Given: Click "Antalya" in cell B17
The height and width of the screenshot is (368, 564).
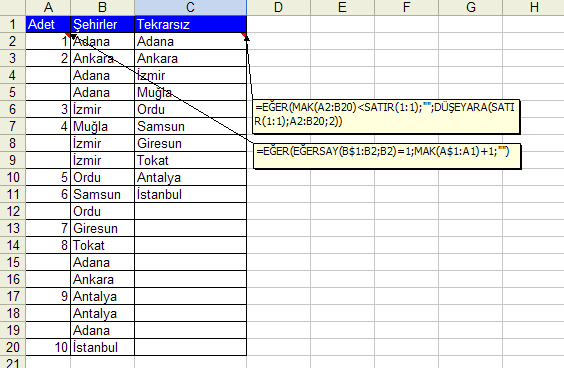Looking at the screenshot, I should click(x=95, y=297).
